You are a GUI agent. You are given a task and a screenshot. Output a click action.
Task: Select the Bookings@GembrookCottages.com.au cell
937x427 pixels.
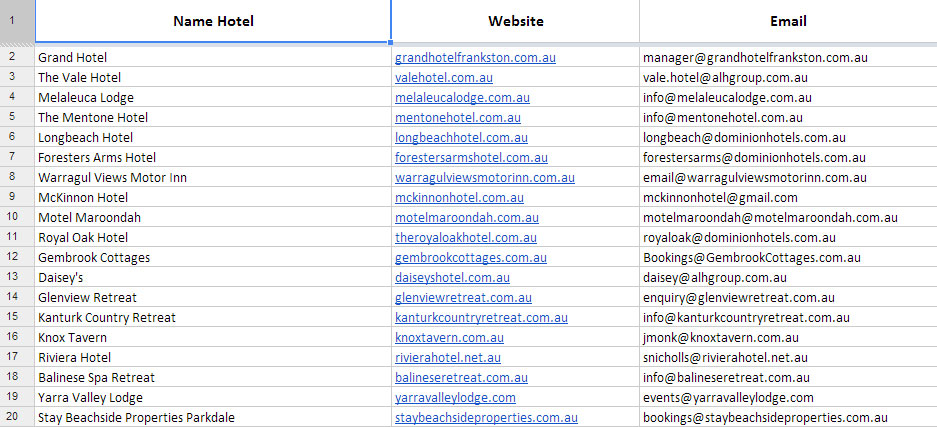pos(751,258)
